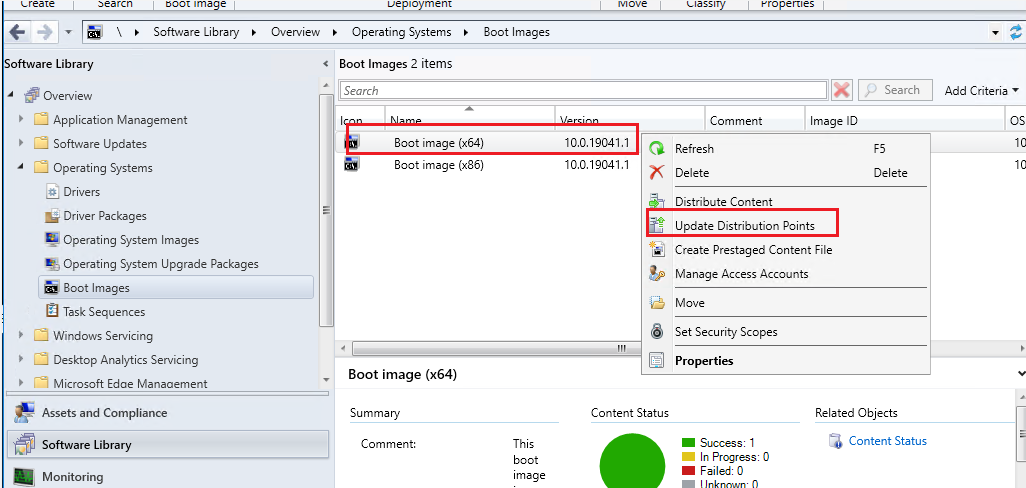Open the address bar dropdown arrow

[996, 32]
